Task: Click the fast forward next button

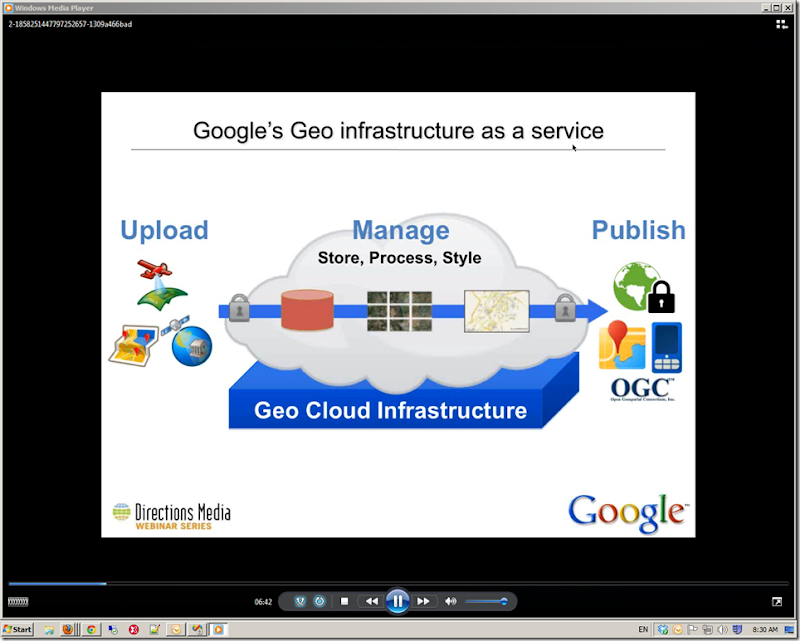Action: [423, 601]
